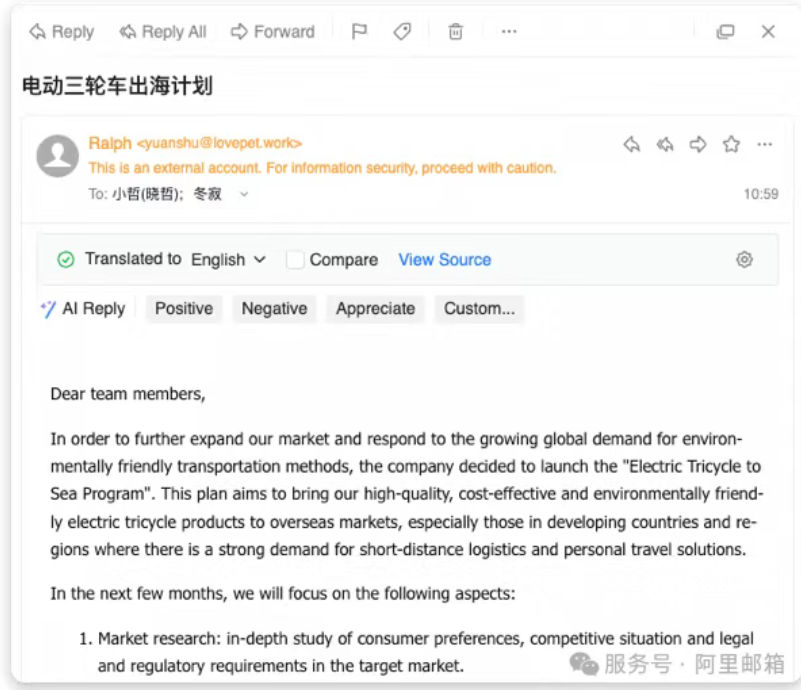
Task: Click the reply-all icon in sender header
Action: [665, 145]
